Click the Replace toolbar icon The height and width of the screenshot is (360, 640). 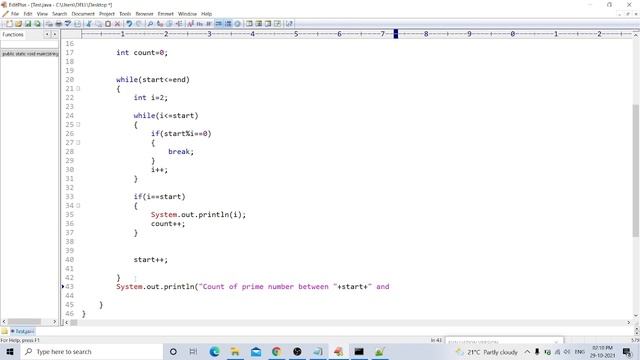pos(160,24)
